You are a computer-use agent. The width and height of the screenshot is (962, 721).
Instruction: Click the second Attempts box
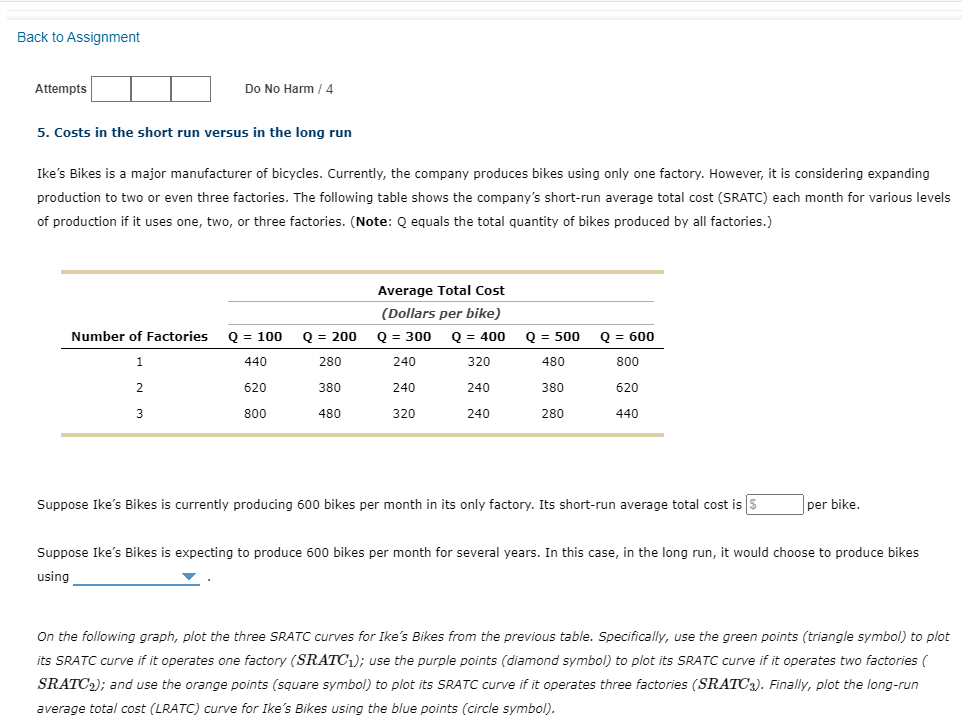pos(151,89)
